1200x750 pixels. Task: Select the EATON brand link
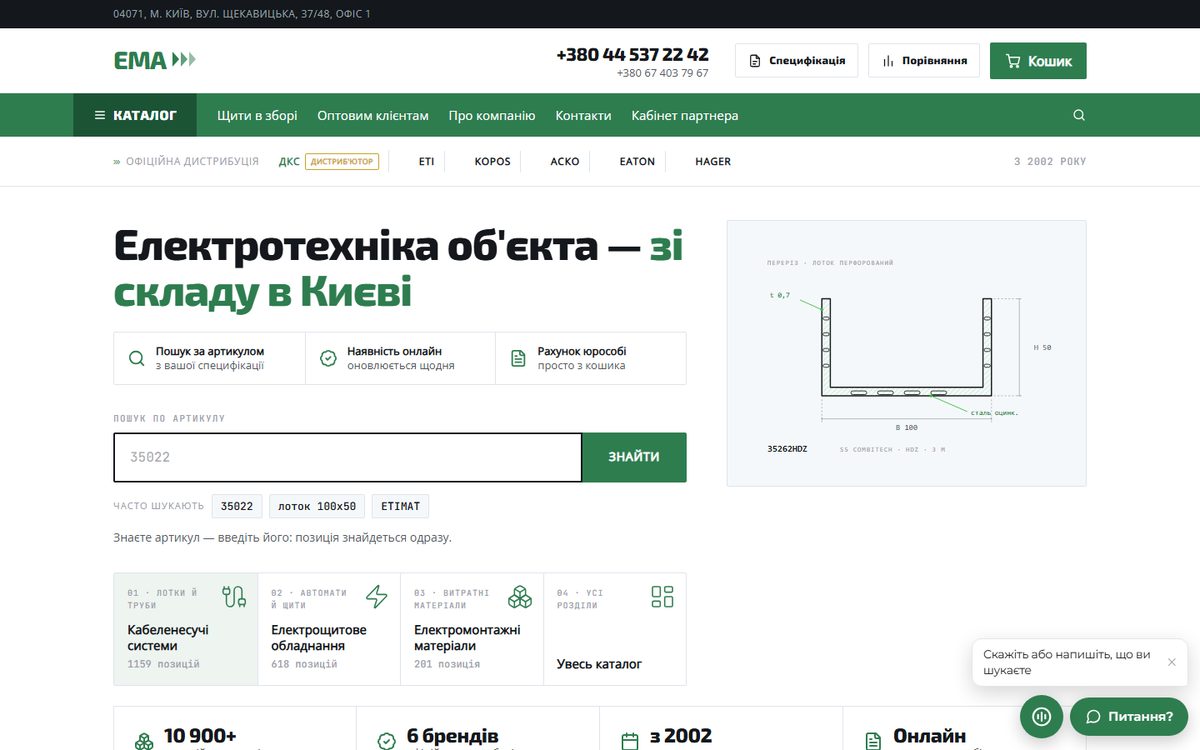pyautogui.click(x=637, y=161)
